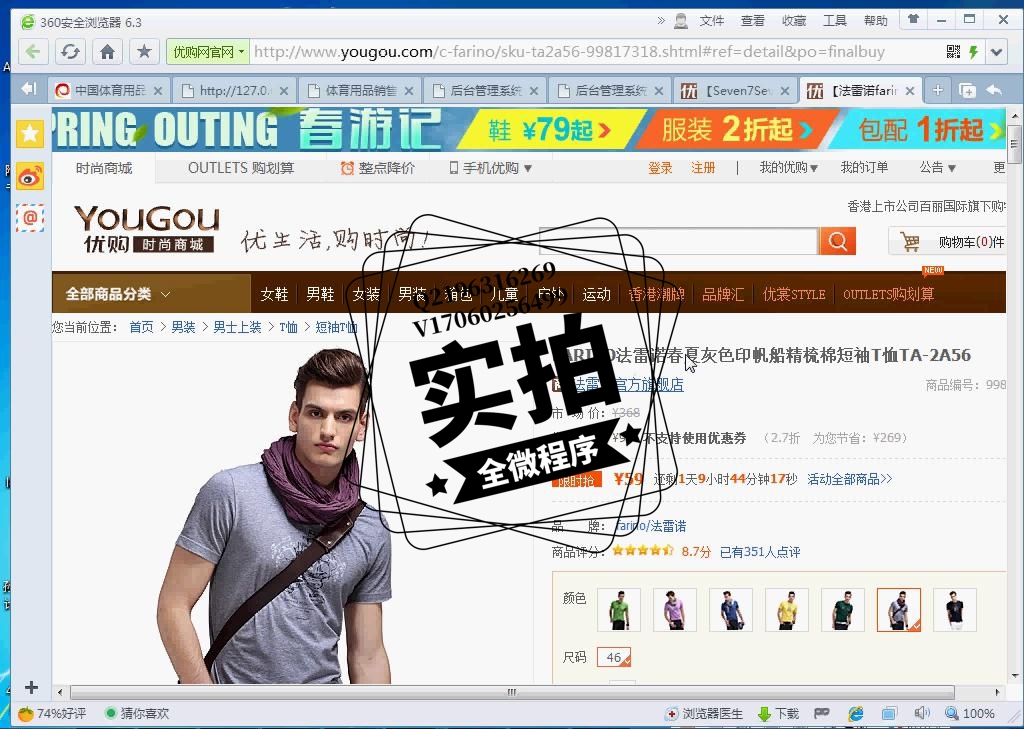Open the skin (shirt) icon in title bar
The width and height of the screenshot is (1024, 729).
[914, 20]
